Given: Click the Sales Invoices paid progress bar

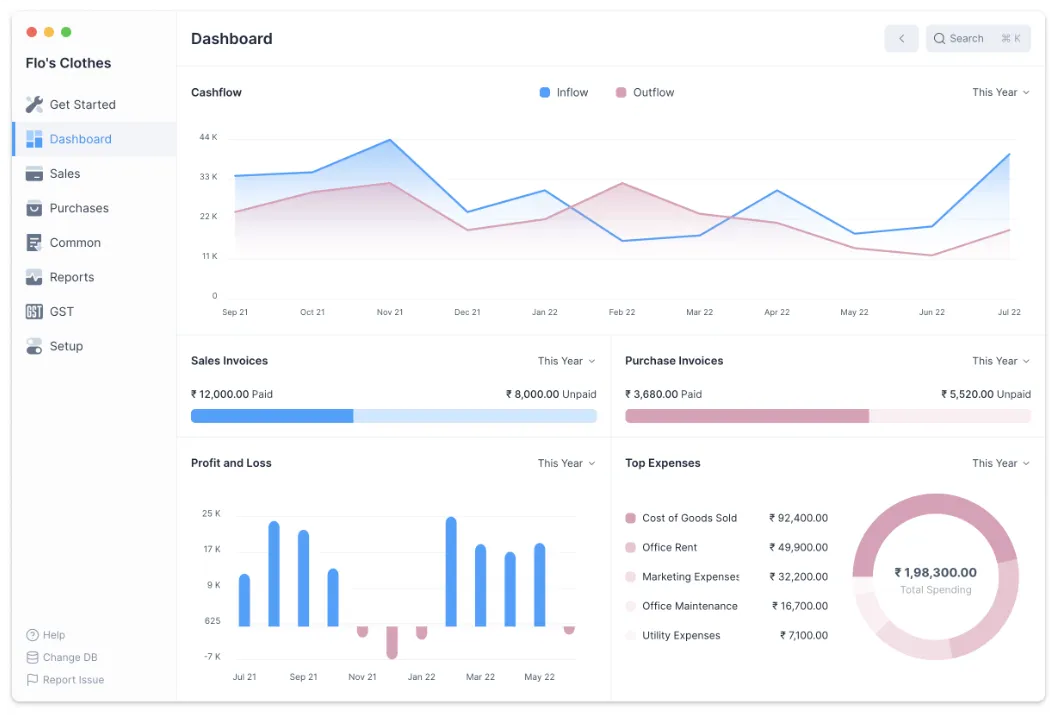Looking at the screenshot, I should click(x=272, y=416).
